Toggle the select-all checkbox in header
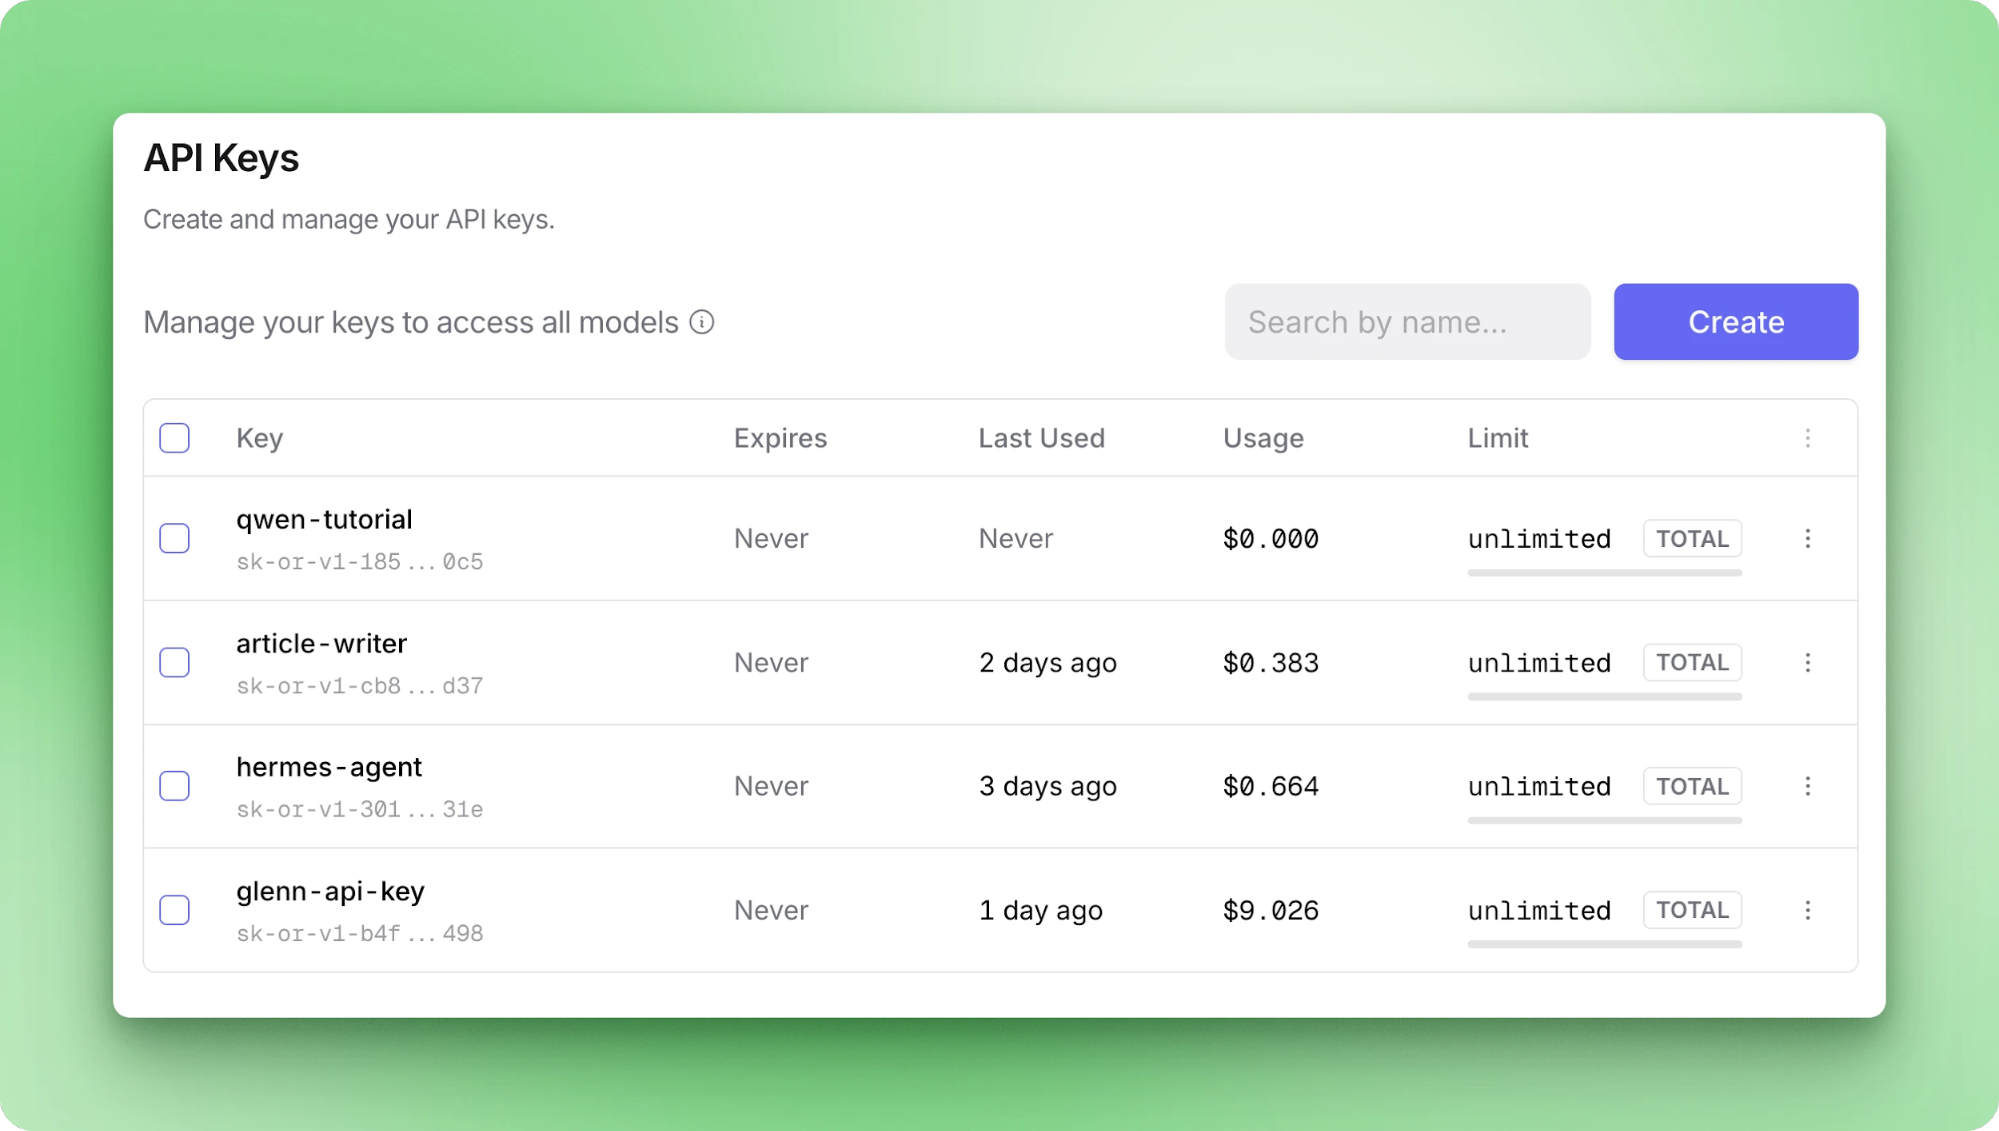 (x=175, y=438)
